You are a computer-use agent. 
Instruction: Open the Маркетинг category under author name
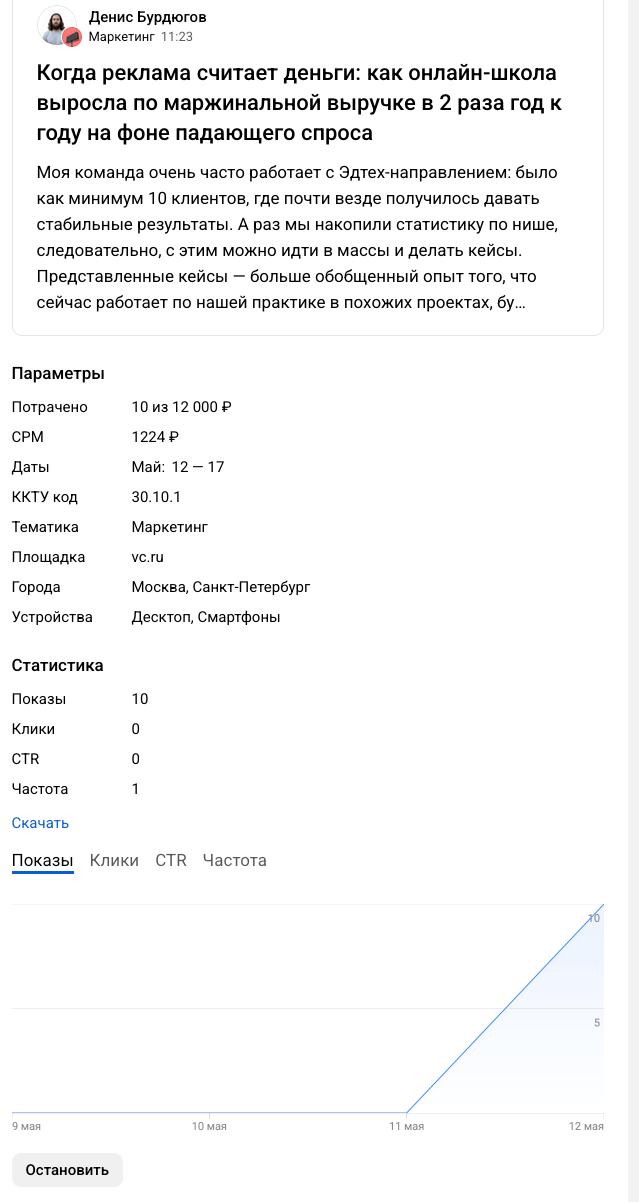122,36
